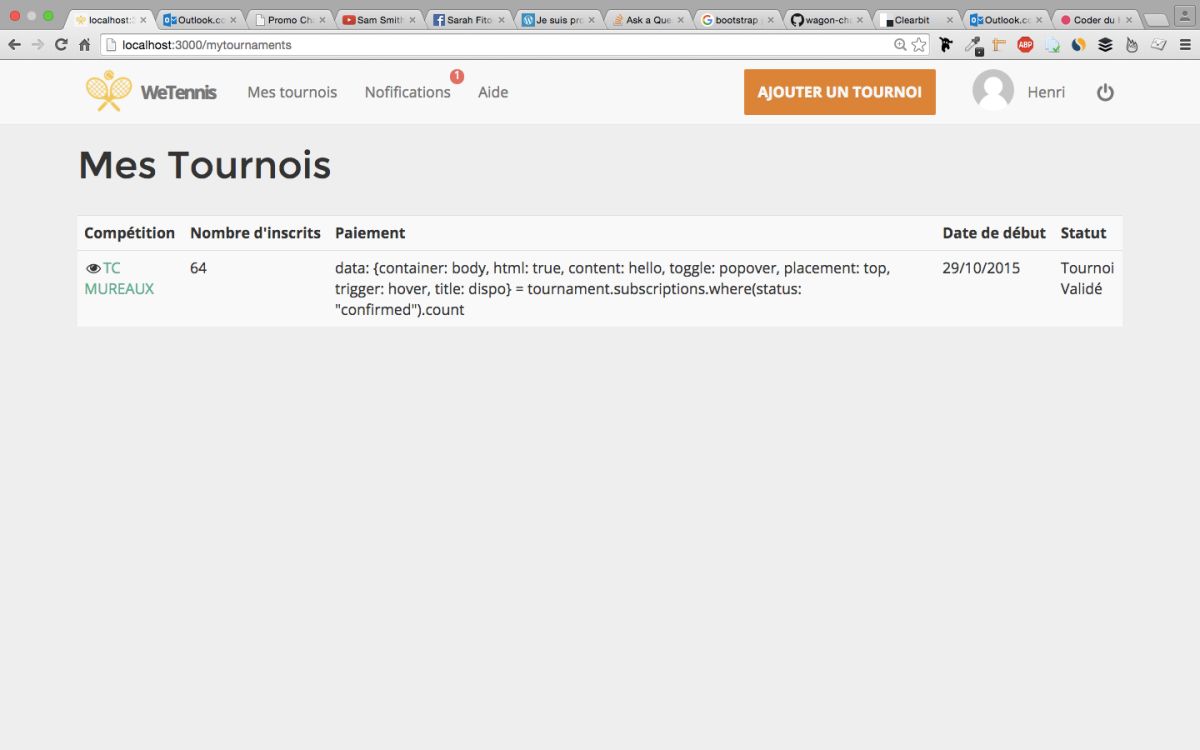This screenshot has width=1200, height=750.
Task: Click the eyedropper color picker extension
Action: coord(973,45)
